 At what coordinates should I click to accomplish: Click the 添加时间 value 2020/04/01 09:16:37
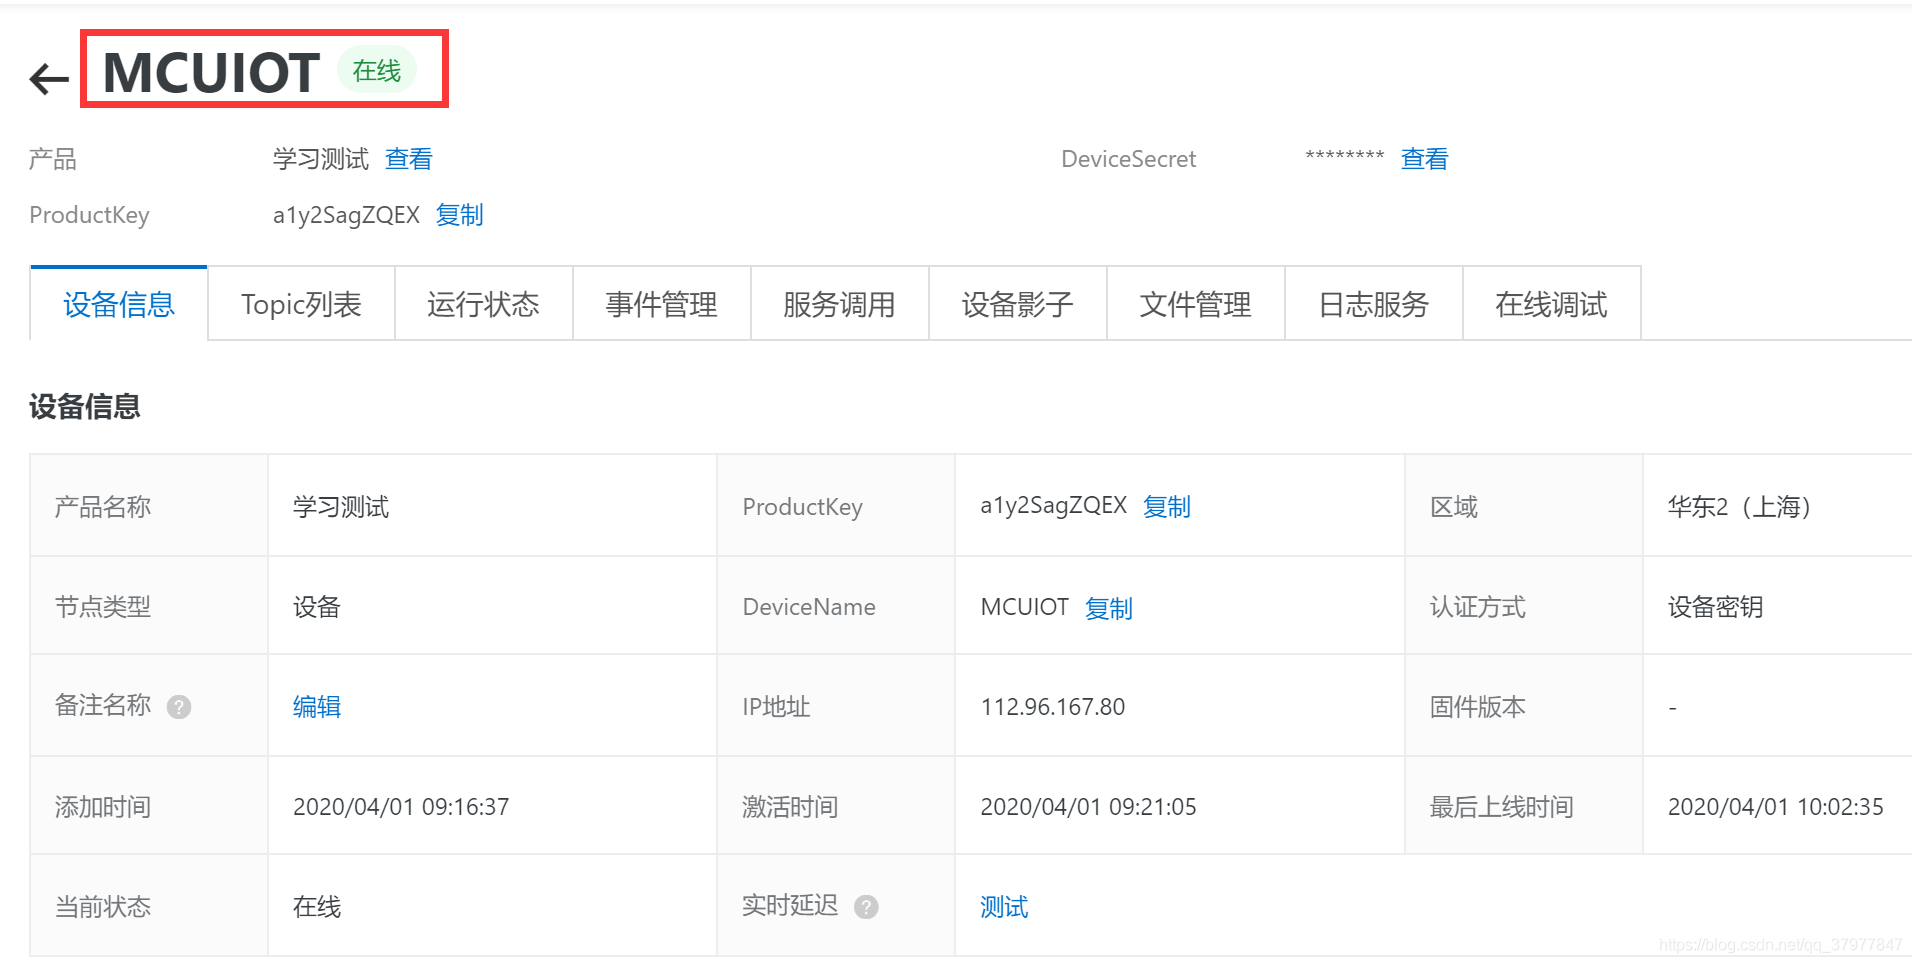(401, 807)
